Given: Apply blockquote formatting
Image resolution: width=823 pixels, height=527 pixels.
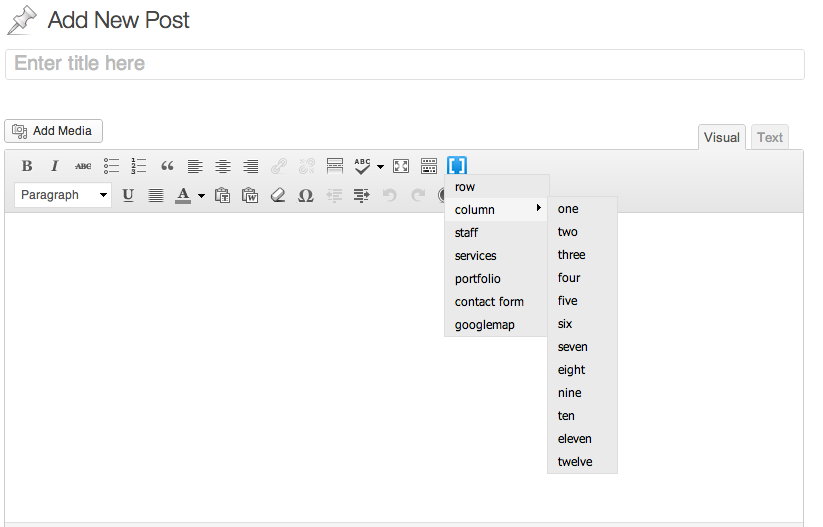Looking at the screenshot, I should [167, 166].
